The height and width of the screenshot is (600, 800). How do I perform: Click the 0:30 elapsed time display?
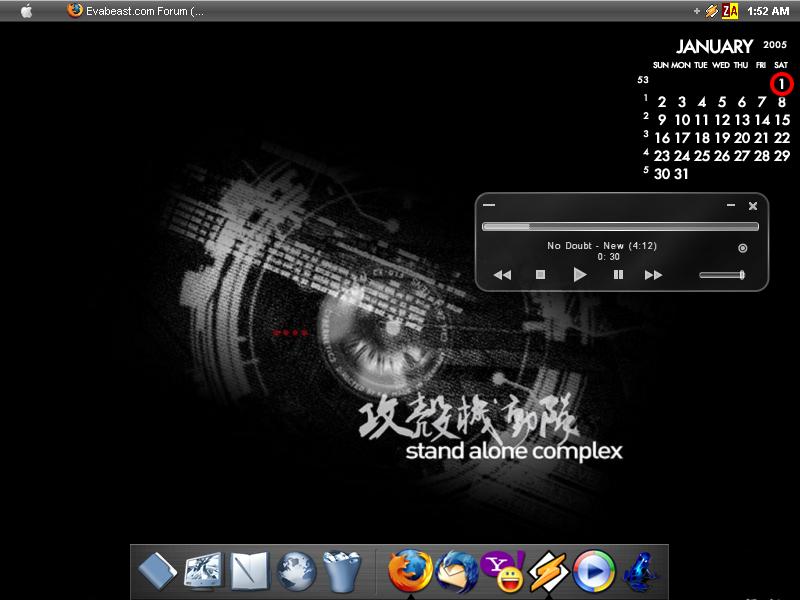pyautogui.click(x=608, y=257)
